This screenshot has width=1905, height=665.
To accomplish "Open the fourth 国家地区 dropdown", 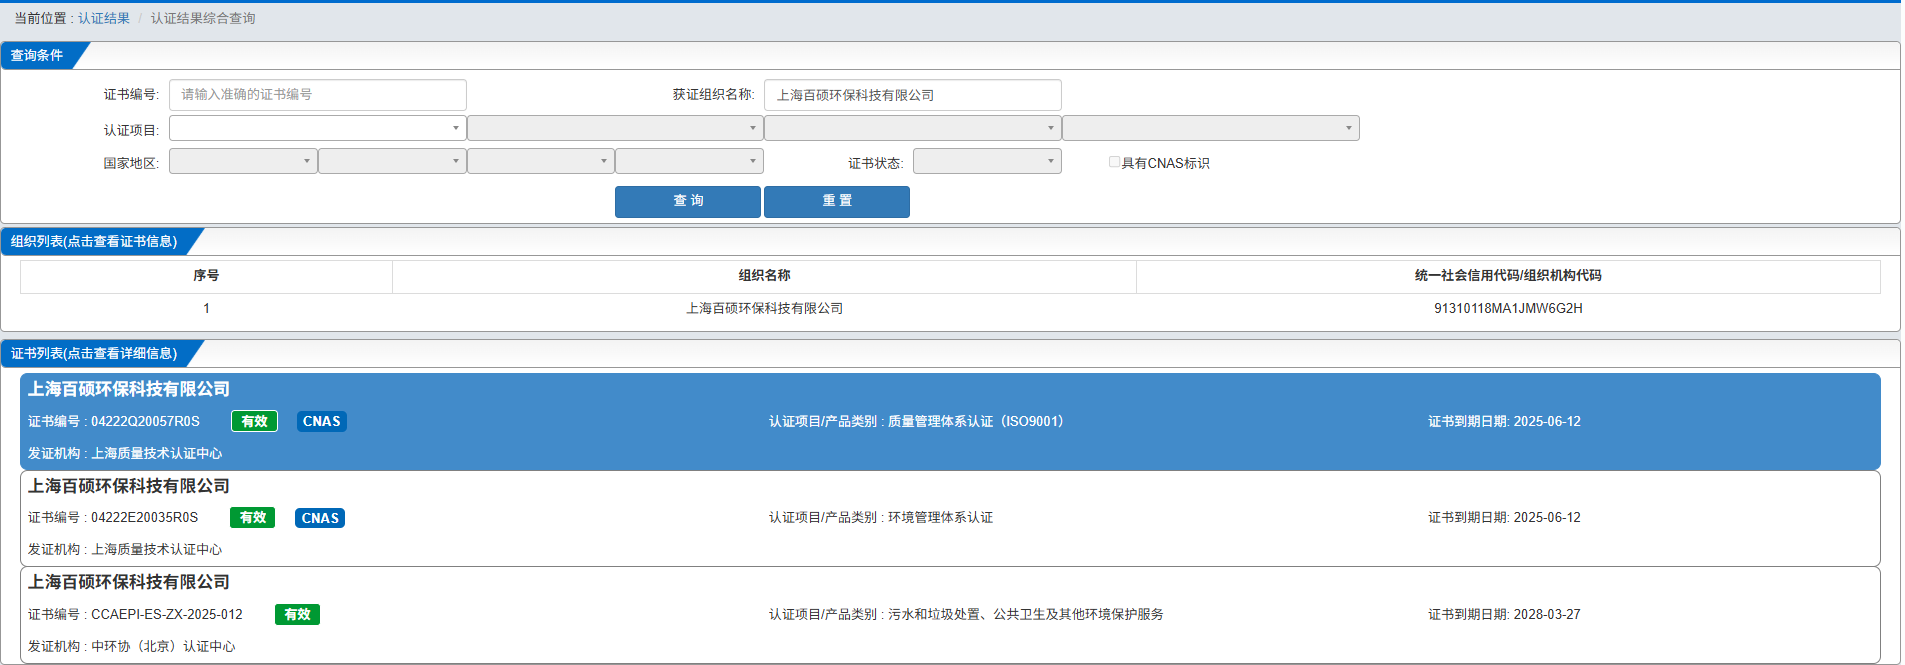I will tap(690, 161).
